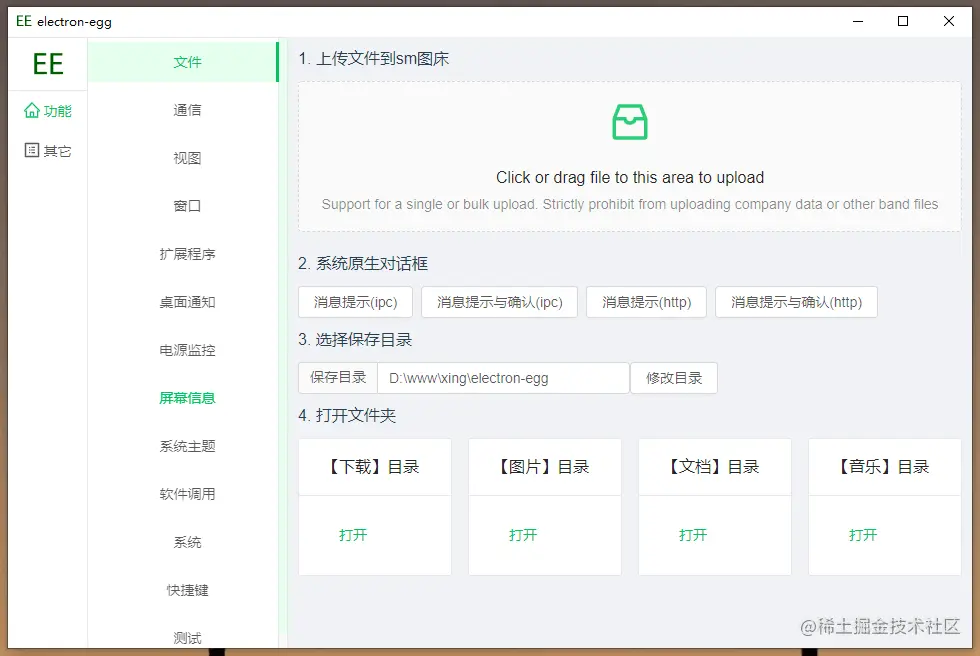Screen dimensions: 980x656
Task: Open the 快捷键 menu item
Action: (187, 590)
